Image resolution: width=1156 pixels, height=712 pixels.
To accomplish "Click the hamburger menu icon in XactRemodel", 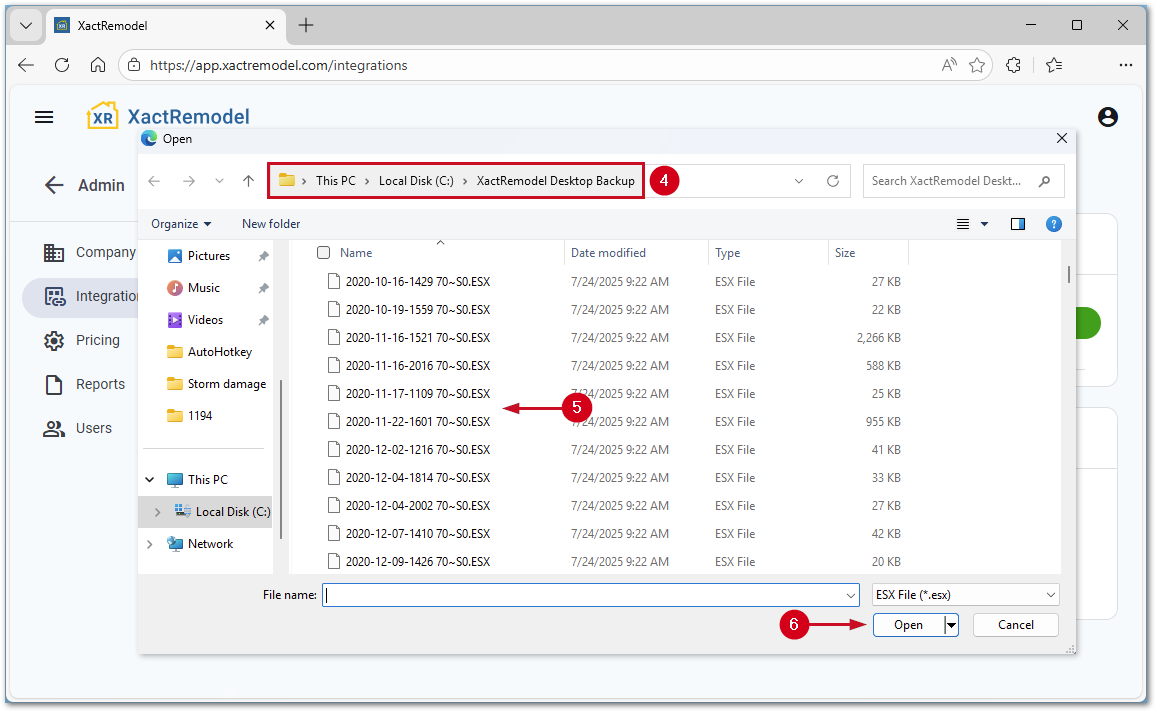I will tap(44, 117).
